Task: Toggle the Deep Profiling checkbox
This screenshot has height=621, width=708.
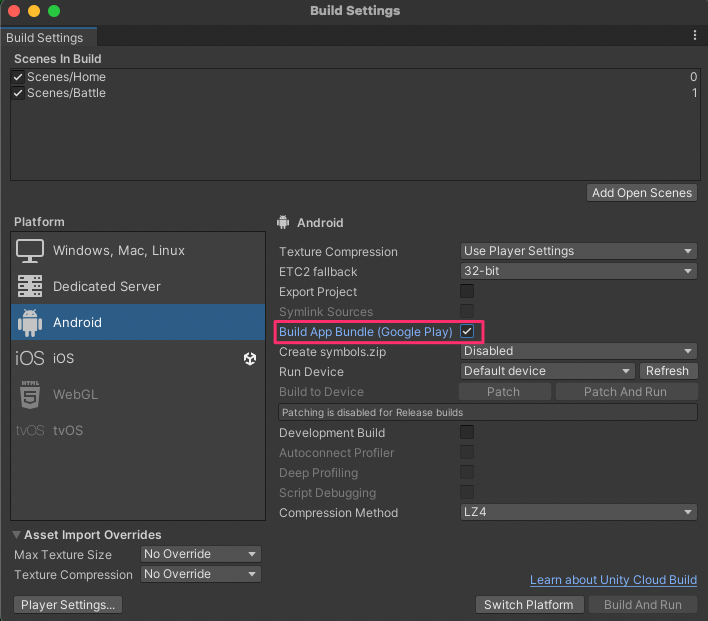Action: (x=467, y=472)
